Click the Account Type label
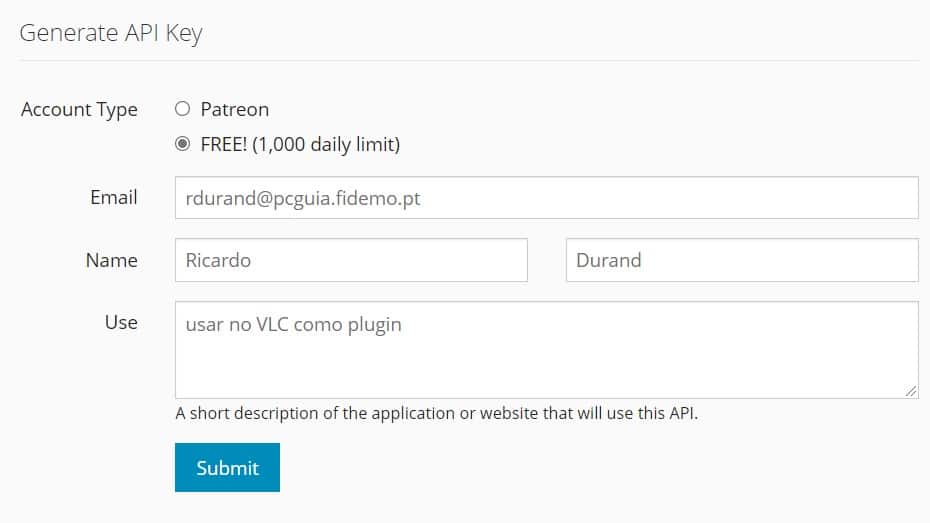 click(79, 110)
